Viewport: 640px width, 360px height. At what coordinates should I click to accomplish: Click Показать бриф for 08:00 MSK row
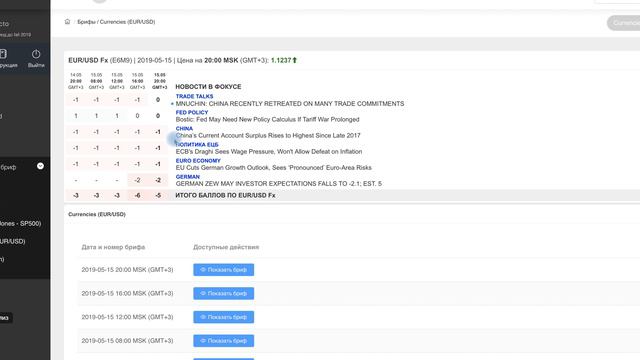click(224, 341)
